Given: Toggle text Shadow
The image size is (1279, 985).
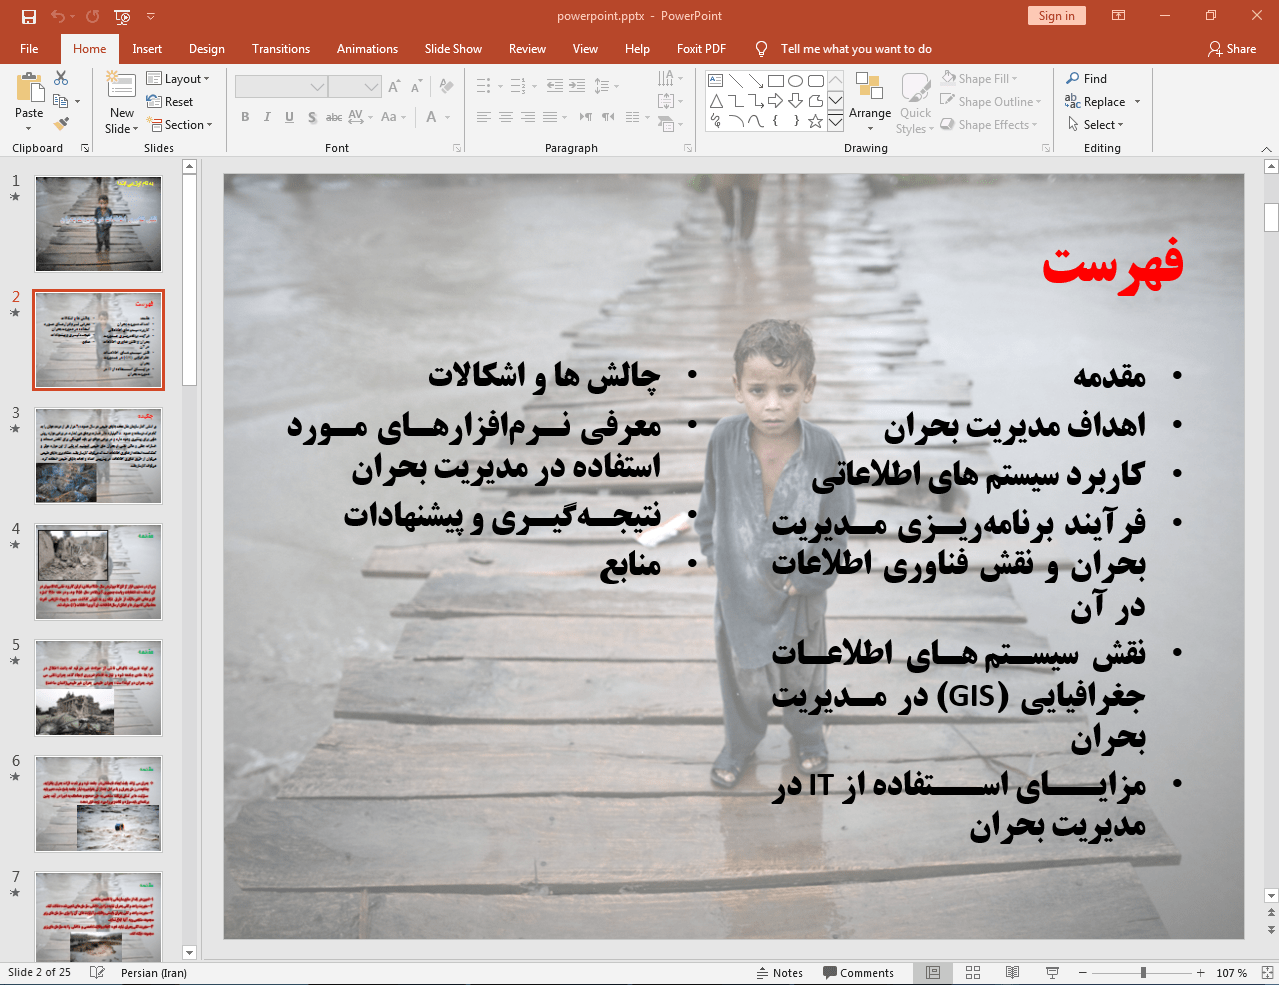Looking at the screenshot, I should (x=312, y=117).
